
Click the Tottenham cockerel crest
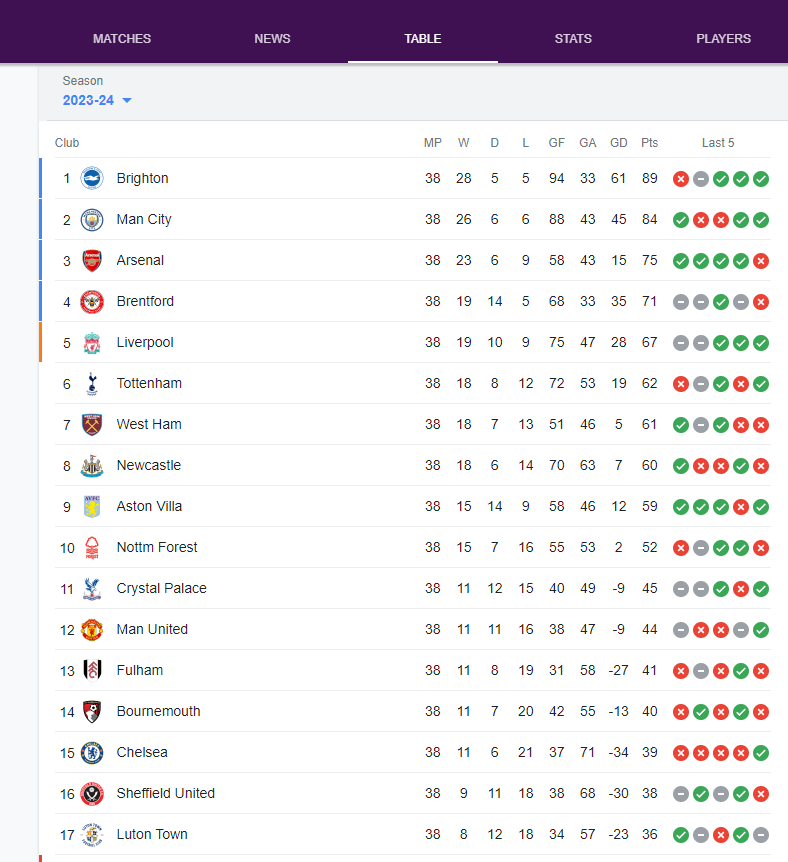[x=92, y=384]
